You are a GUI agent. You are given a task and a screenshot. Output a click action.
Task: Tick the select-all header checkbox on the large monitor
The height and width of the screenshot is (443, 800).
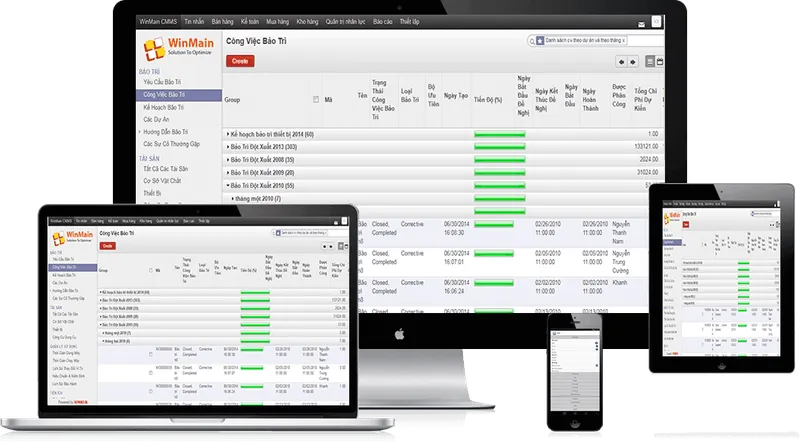316,100
